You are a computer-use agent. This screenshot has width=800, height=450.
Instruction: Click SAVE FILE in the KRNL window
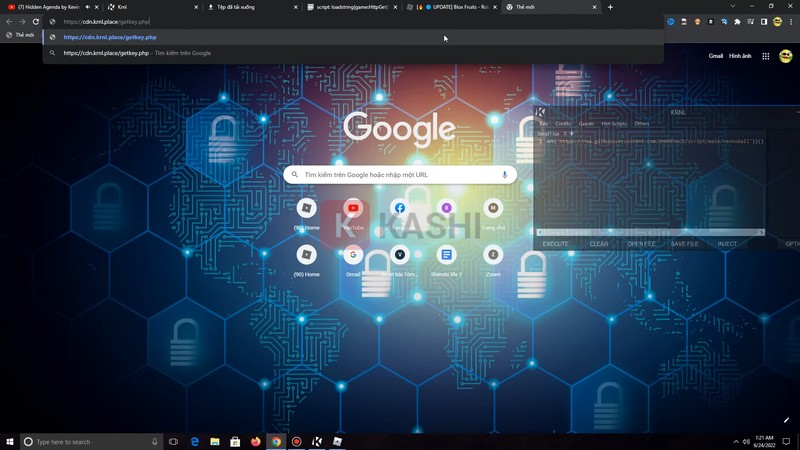[x=685, y=244]
